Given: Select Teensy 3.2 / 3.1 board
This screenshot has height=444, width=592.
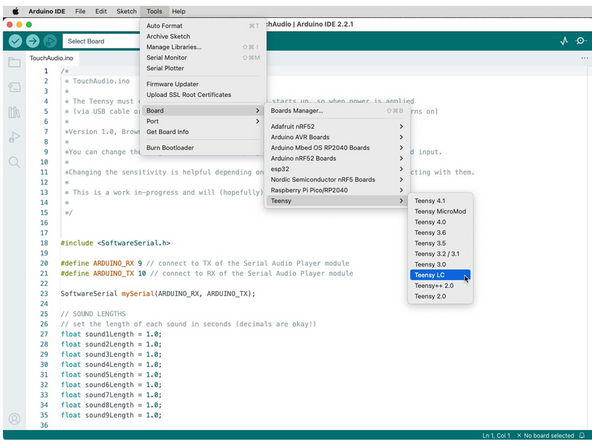Looking at the screenshot, I should pyautogui.click(x=440, y=254).
